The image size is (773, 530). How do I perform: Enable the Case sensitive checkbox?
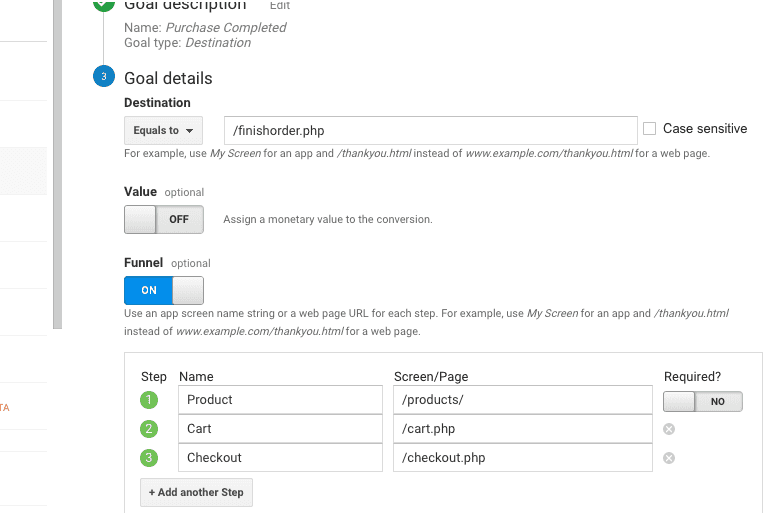(x=650, y=129)
